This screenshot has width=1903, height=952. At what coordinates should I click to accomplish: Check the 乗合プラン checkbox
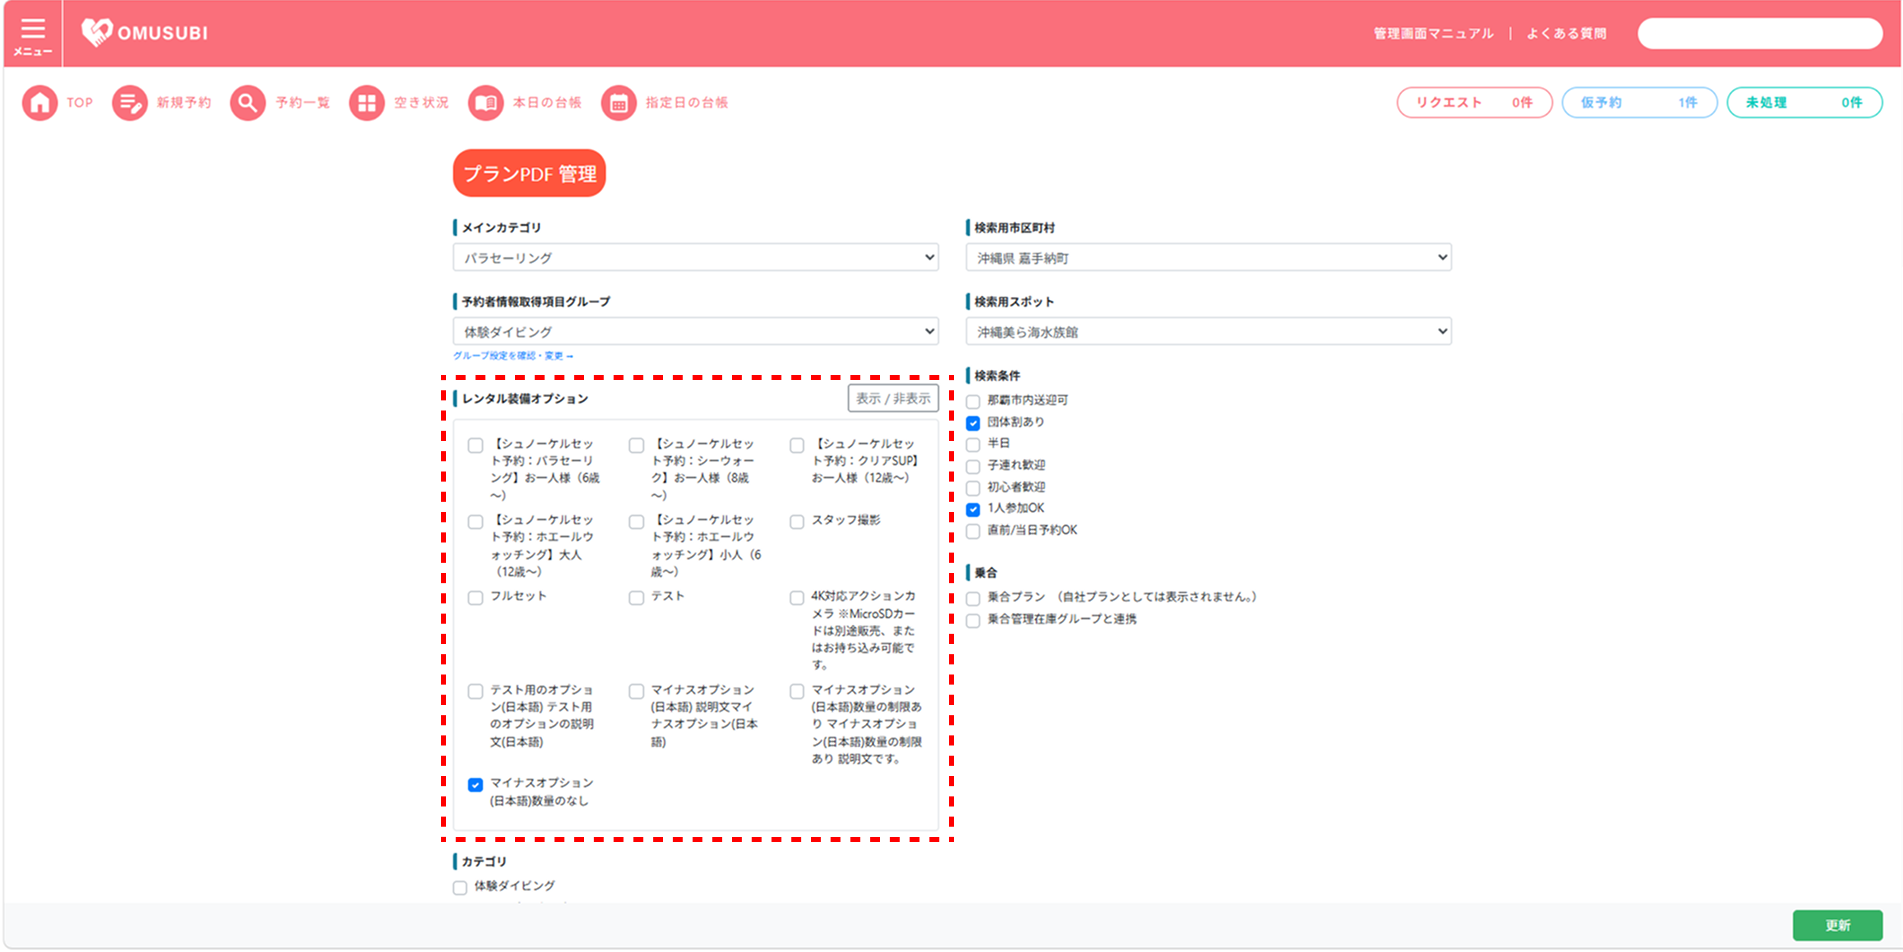pos(973,599)
